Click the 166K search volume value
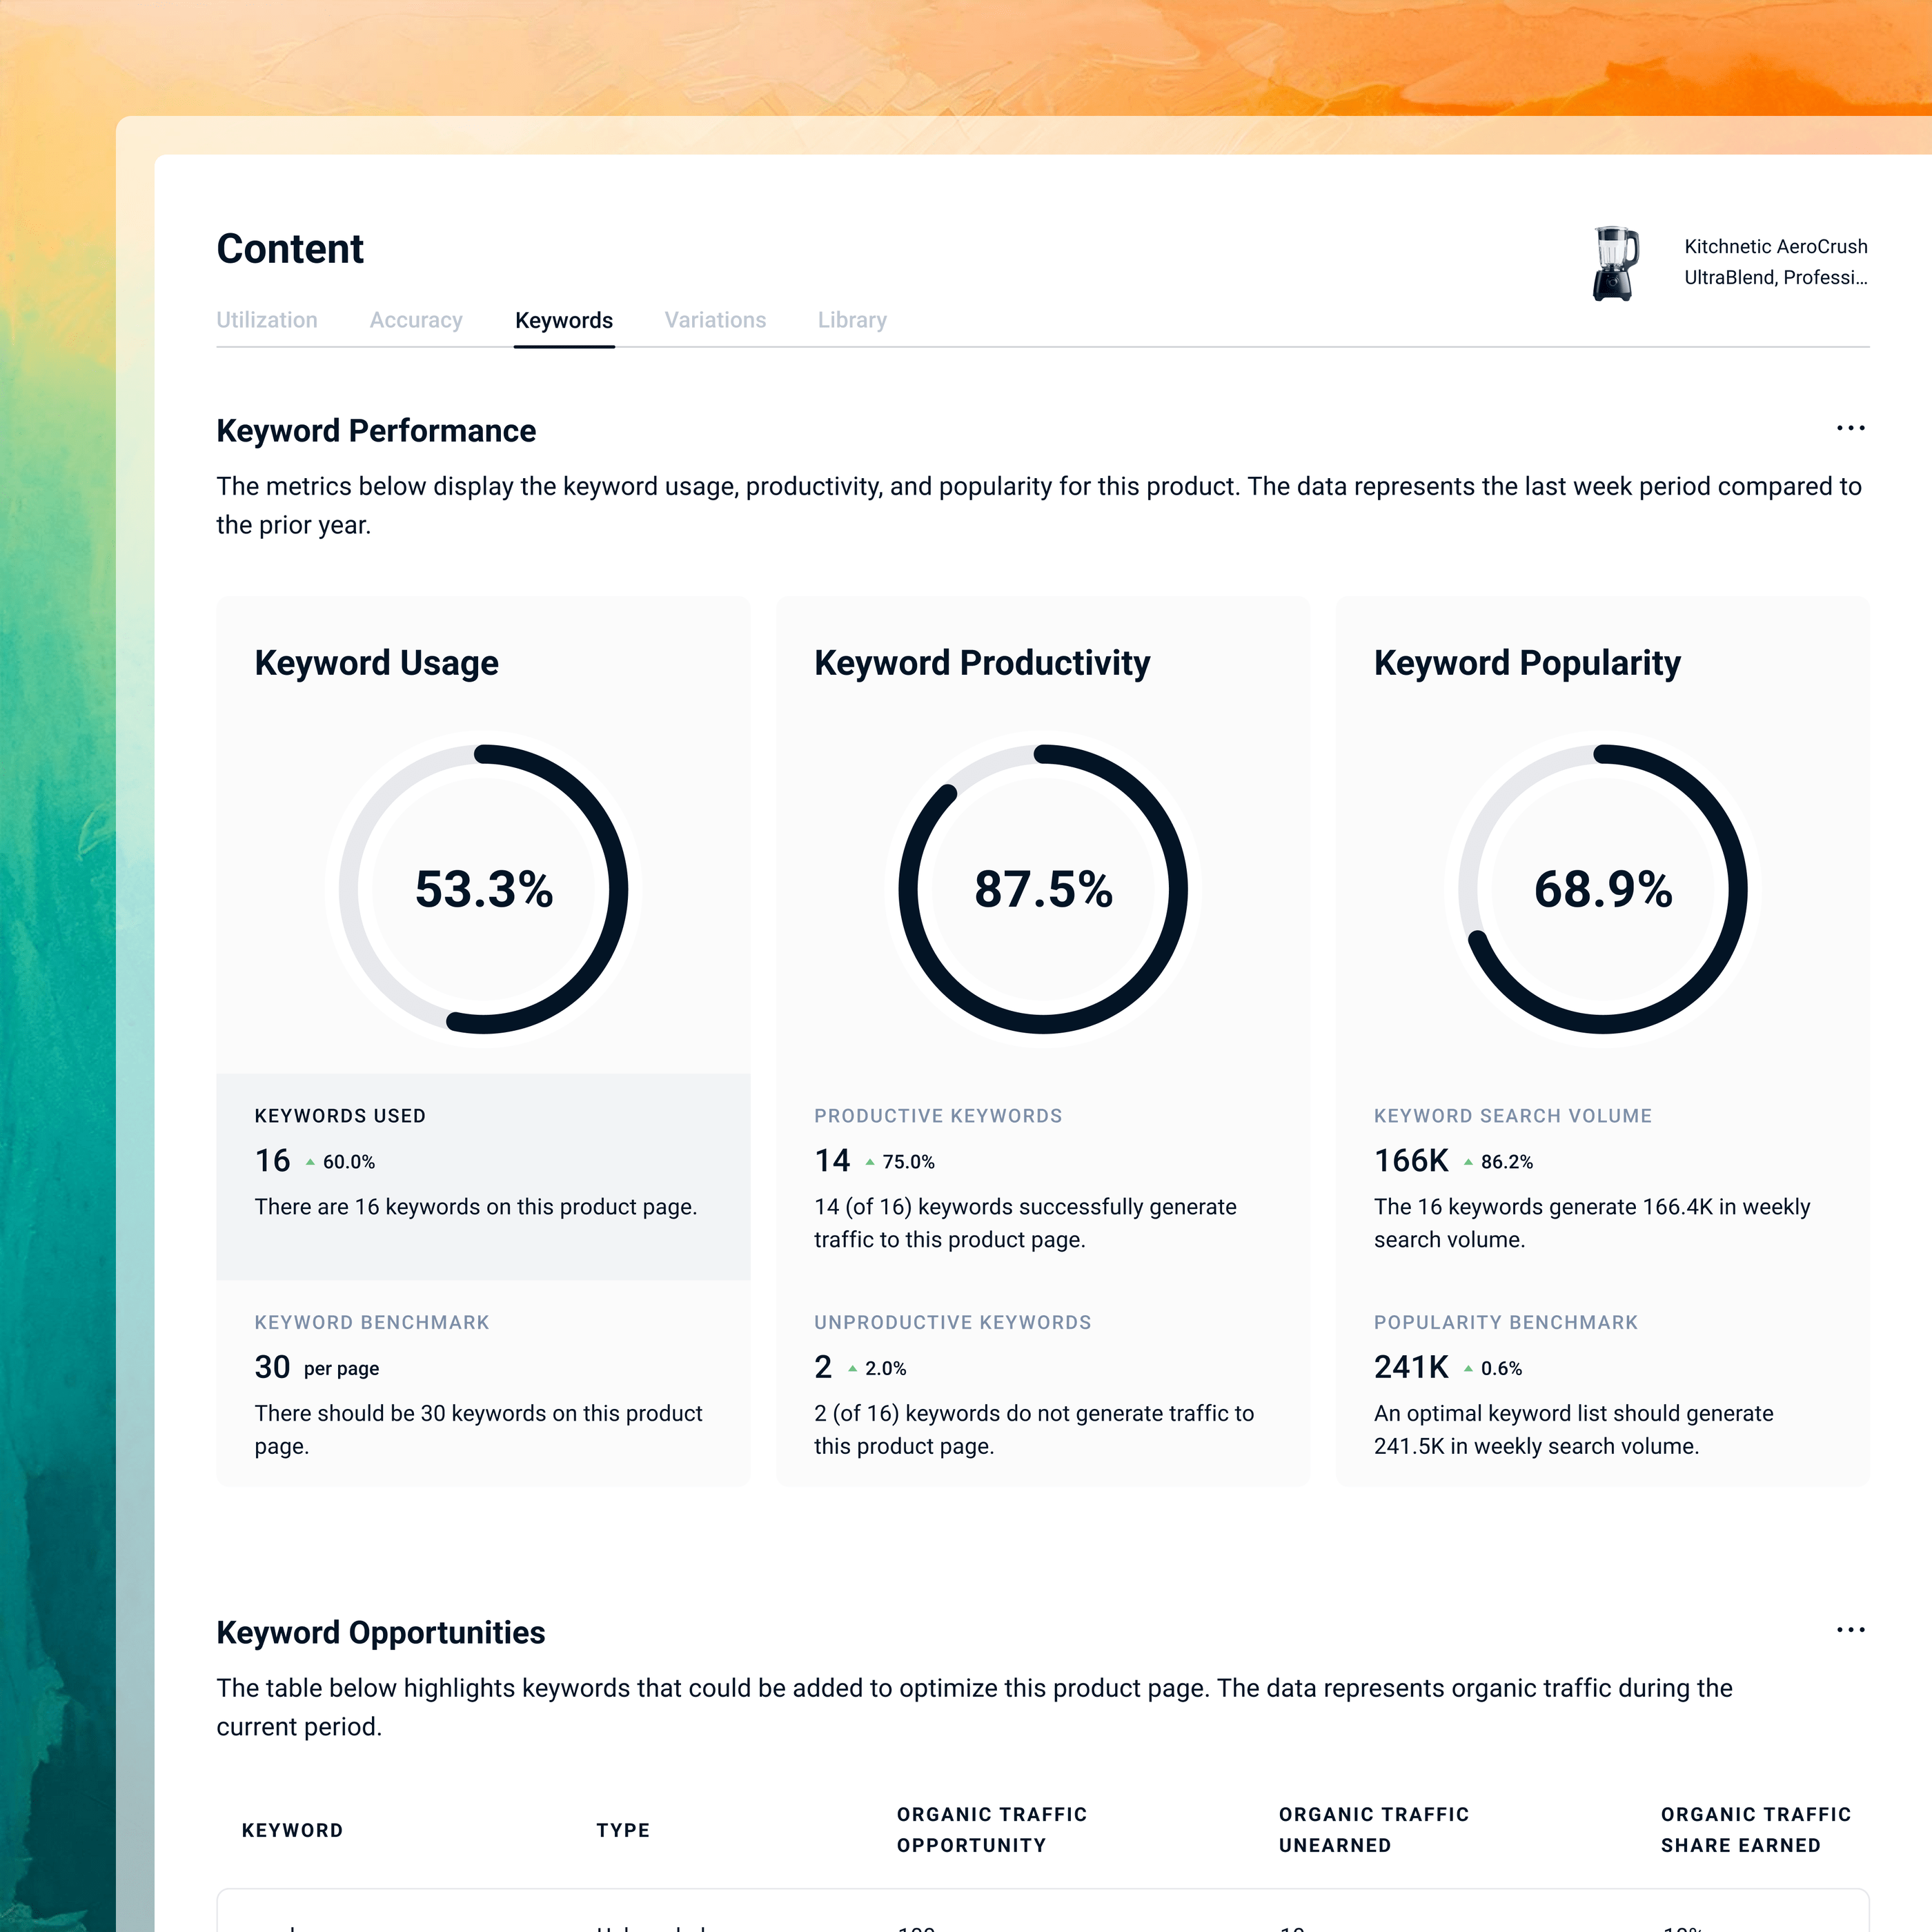1932x1932 pixels. [1411, 1160]
